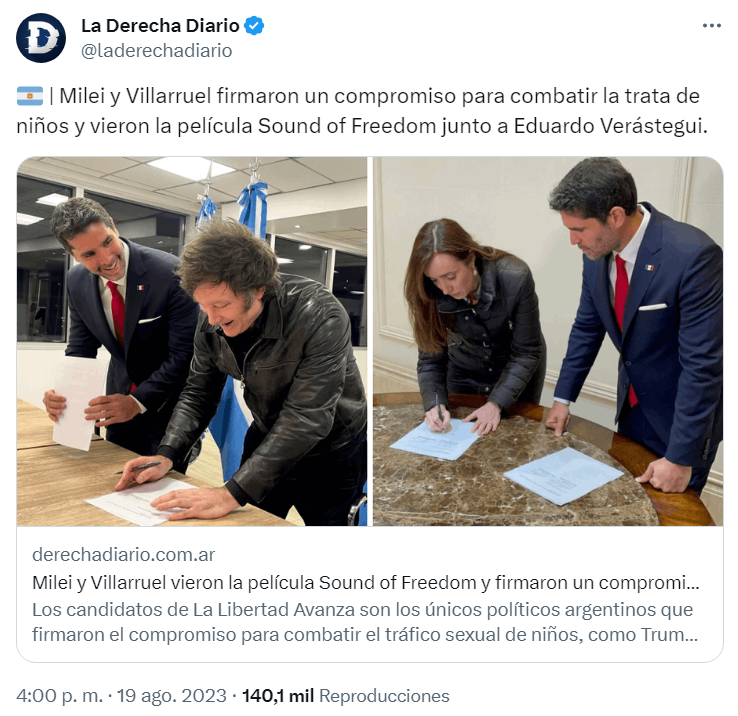The image size is (738, 716).
Task: Open the link card headline about Sound of Freedom
Action: point(366,583)
